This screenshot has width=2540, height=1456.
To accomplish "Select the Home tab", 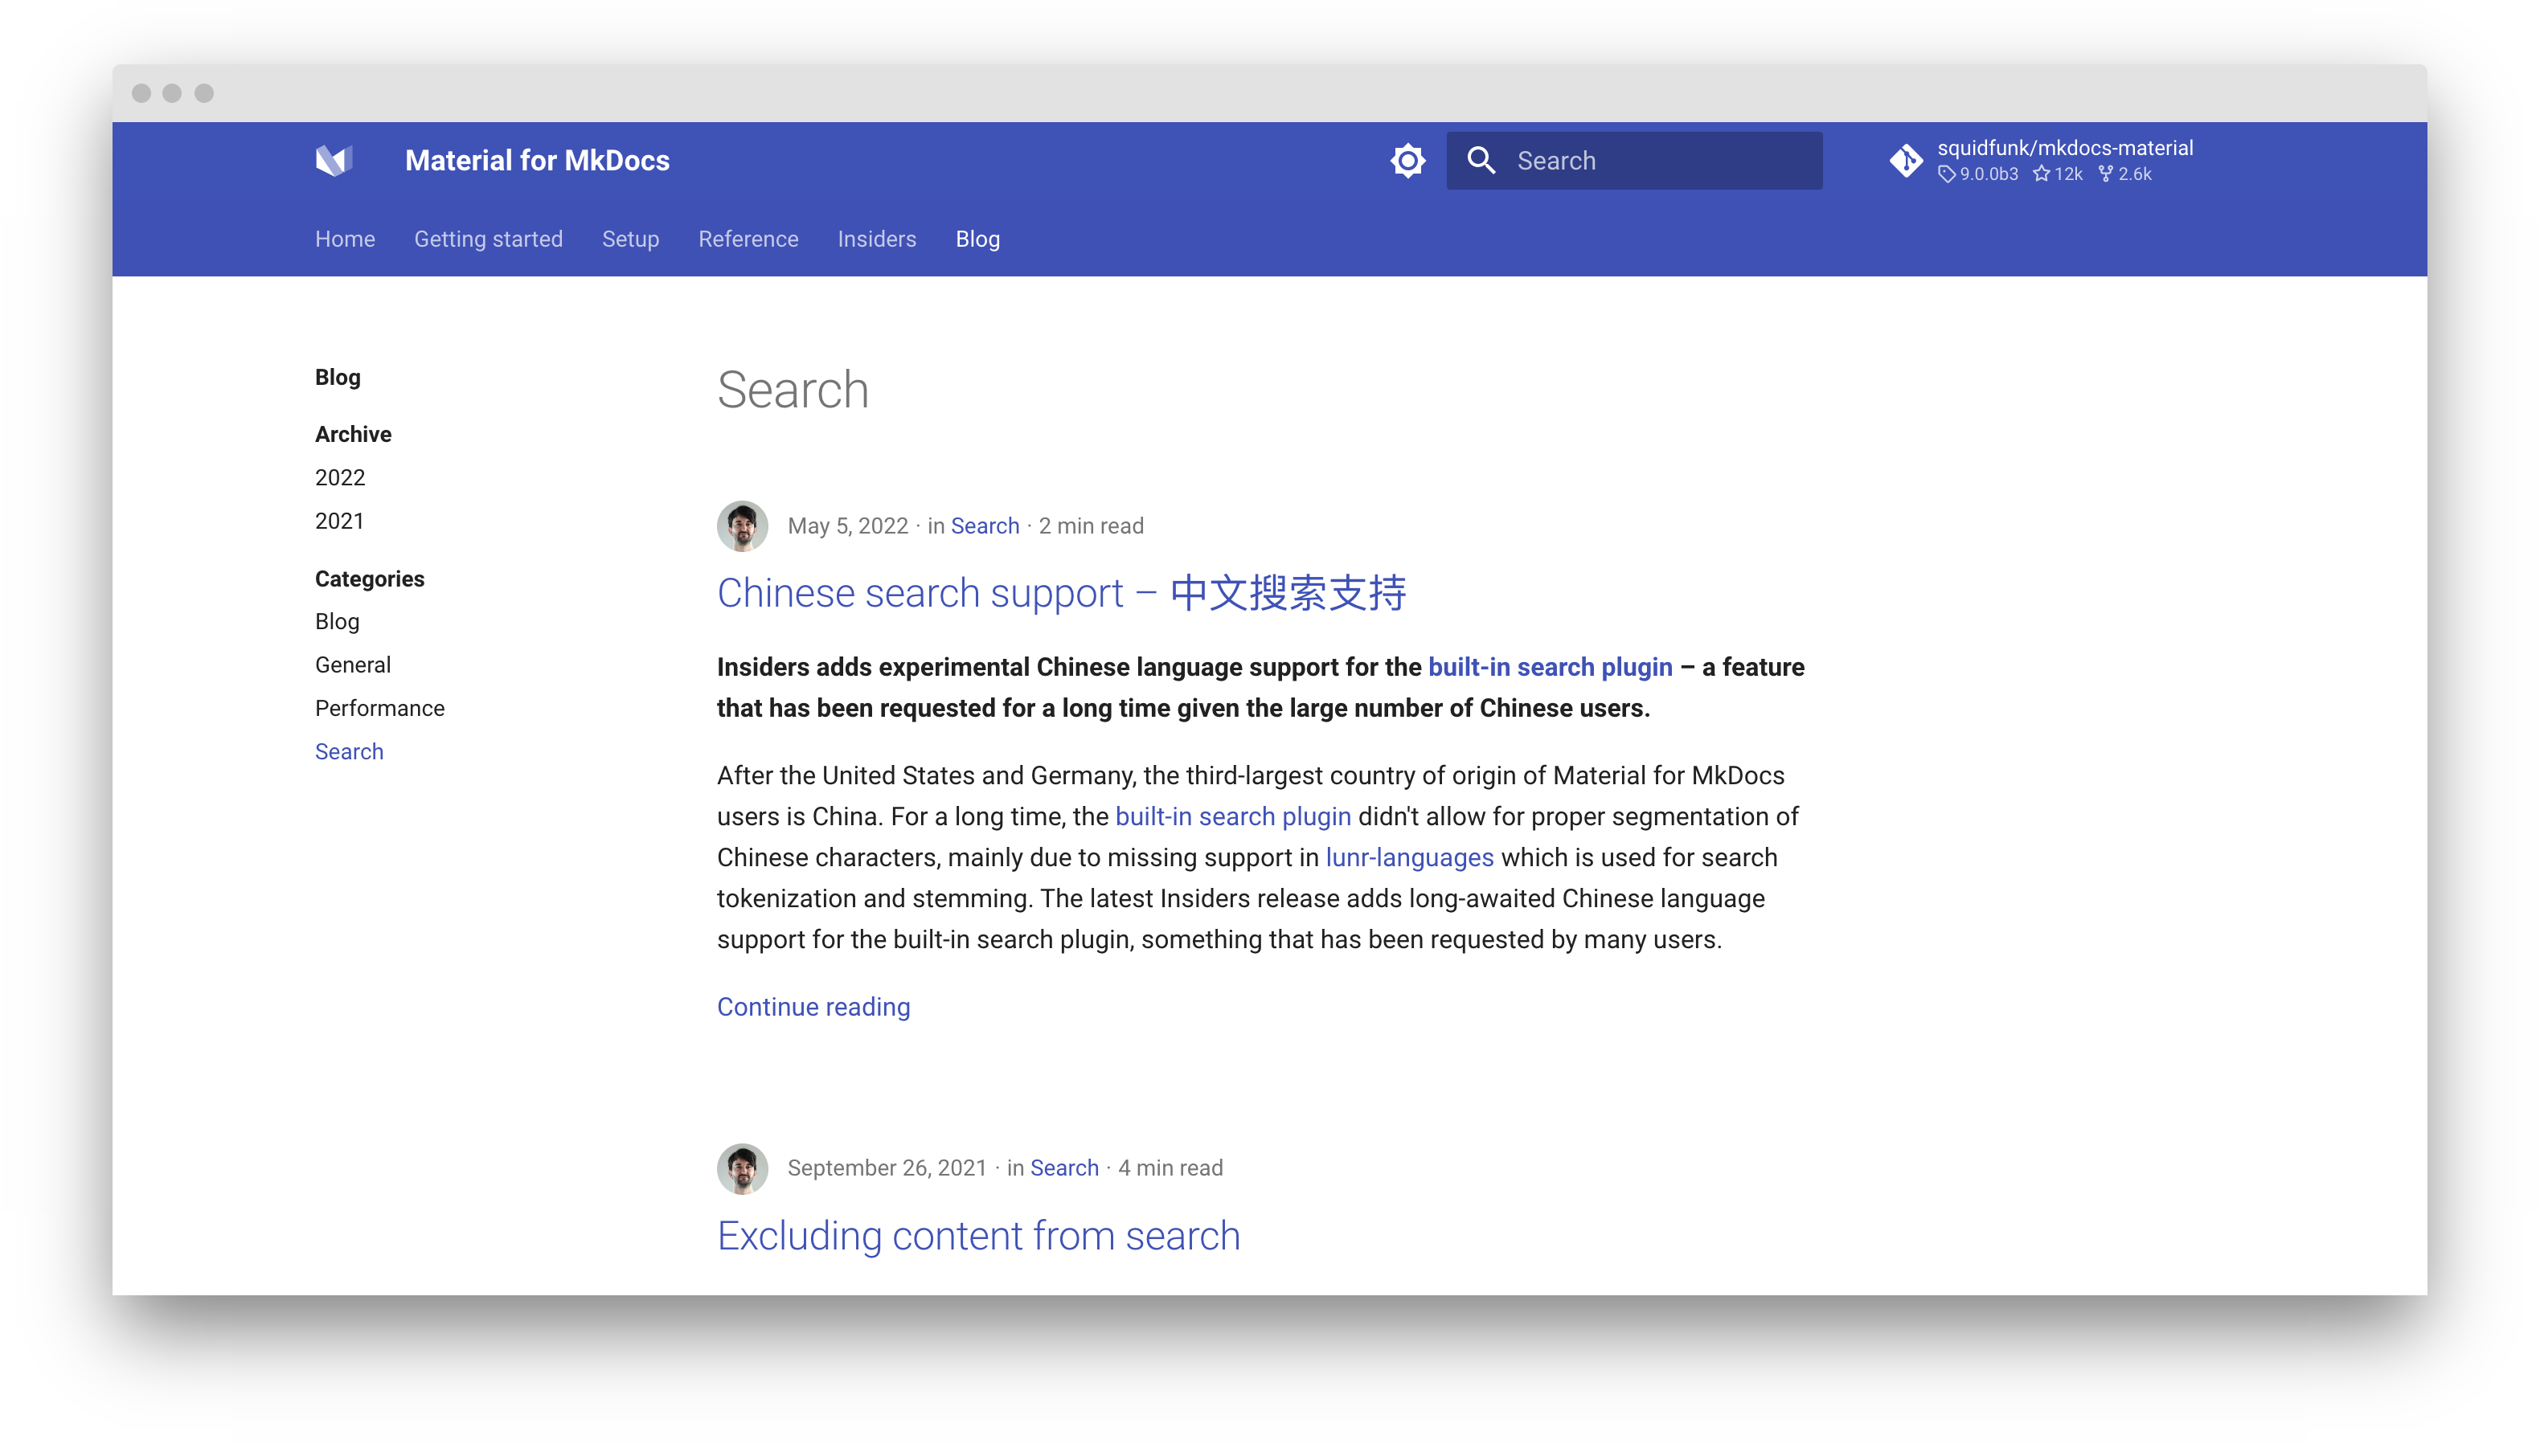I will [345, 239].
